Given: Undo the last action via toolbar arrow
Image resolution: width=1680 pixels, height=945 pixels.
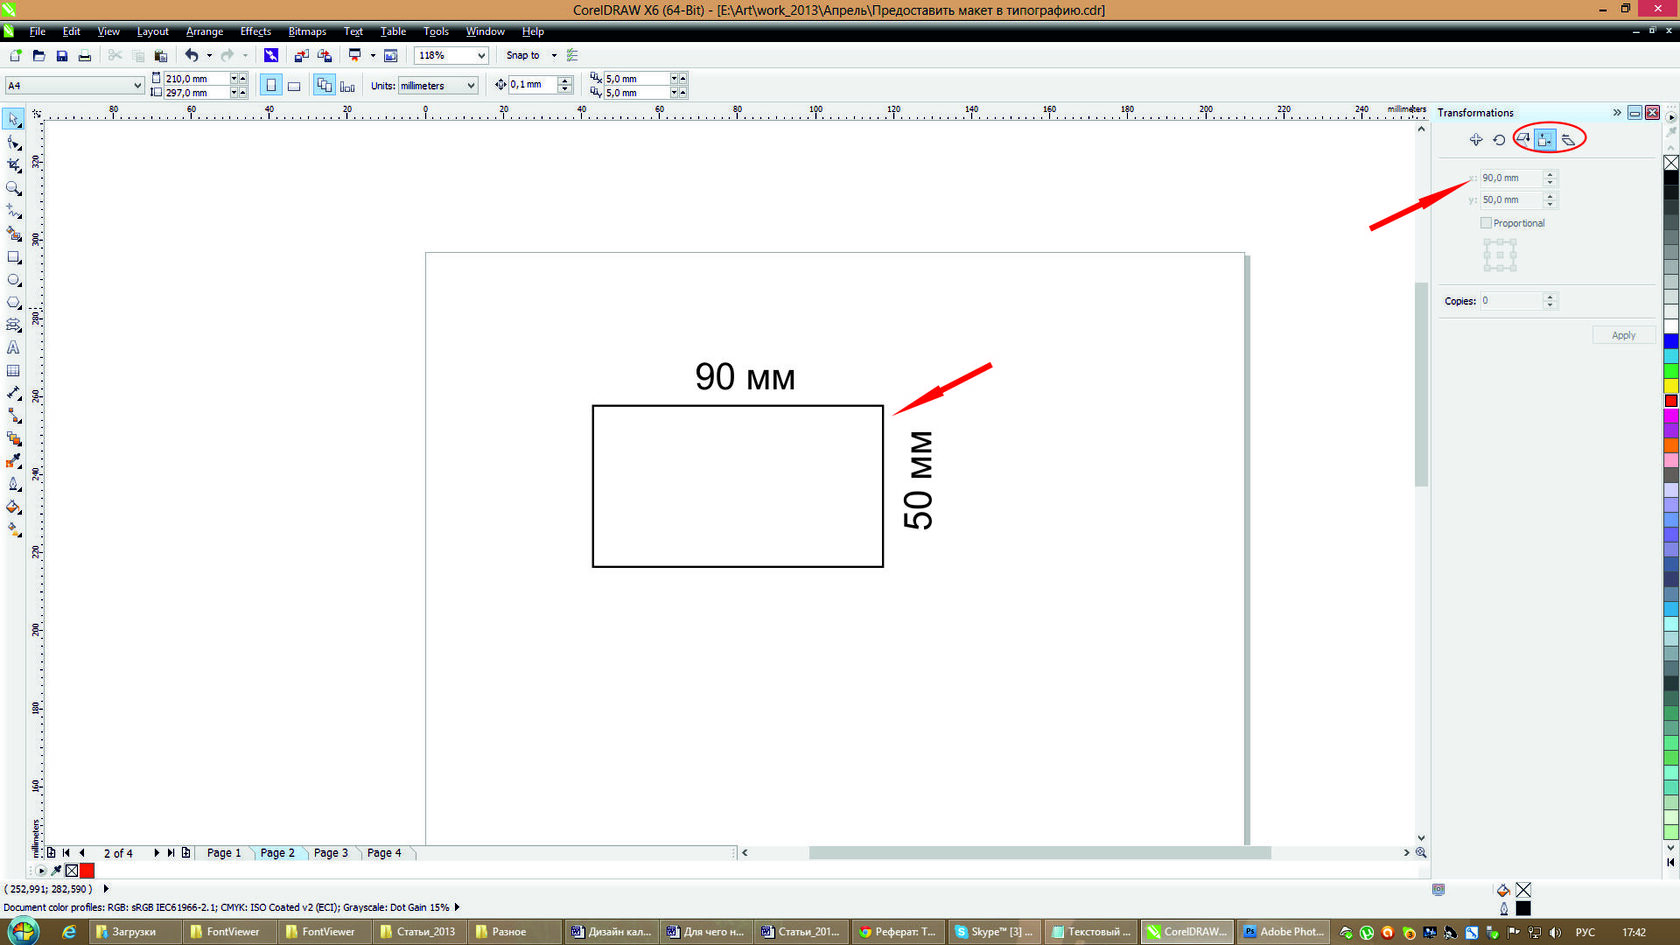Looking at the screenshot, I should coord(191,56).
